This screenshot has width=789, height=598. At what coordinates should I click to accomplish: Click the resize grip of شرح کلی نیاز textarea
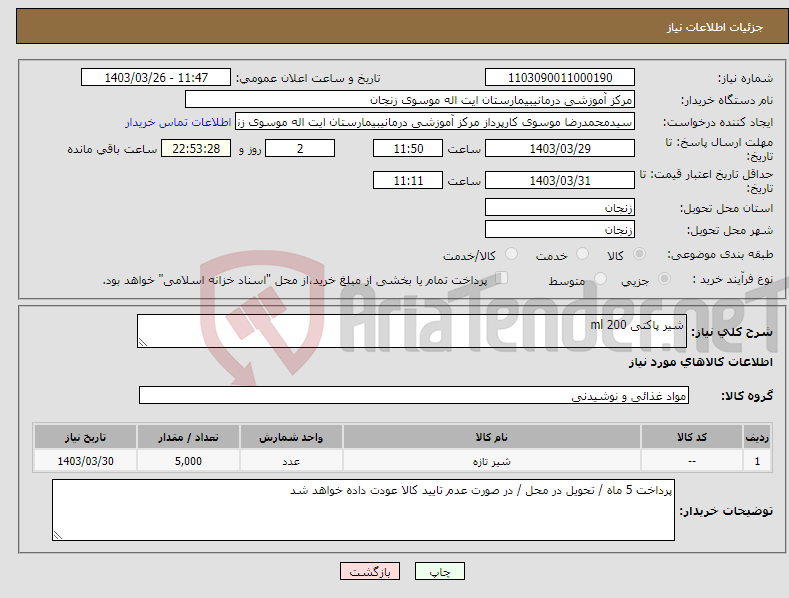[x=143, y=342]
